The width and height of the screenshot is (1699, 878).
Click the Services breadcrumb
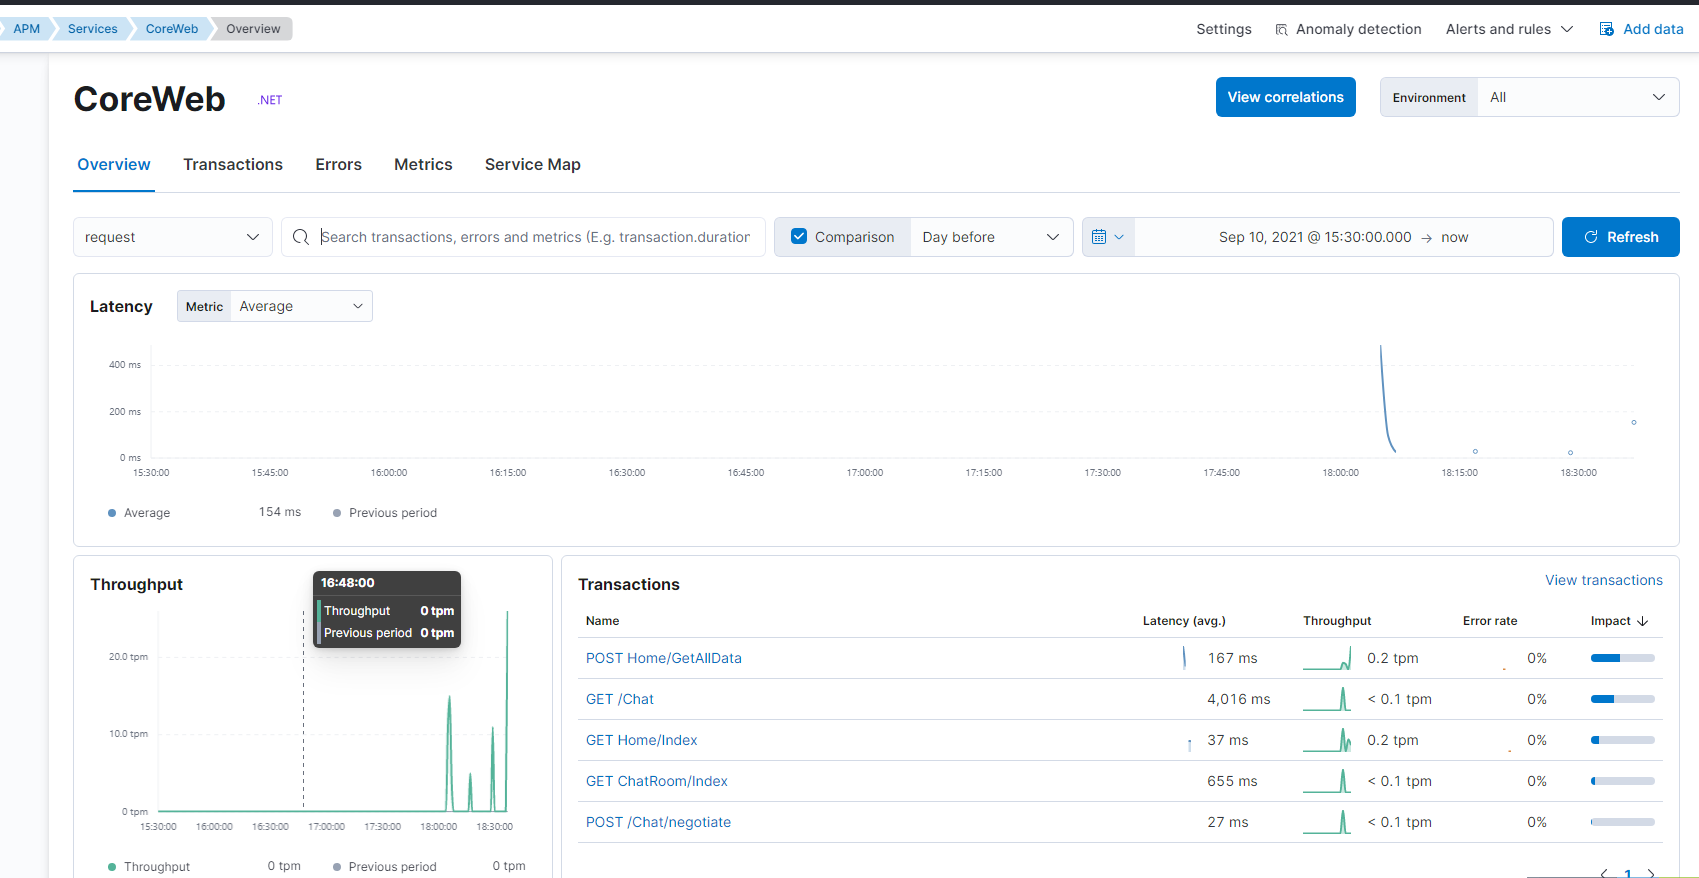(93, 29)
